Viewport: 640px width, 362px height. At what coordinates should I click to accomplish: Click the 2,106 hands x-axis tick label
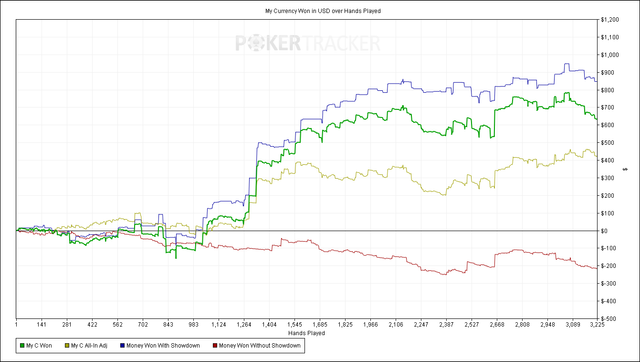tap(396, 325)
